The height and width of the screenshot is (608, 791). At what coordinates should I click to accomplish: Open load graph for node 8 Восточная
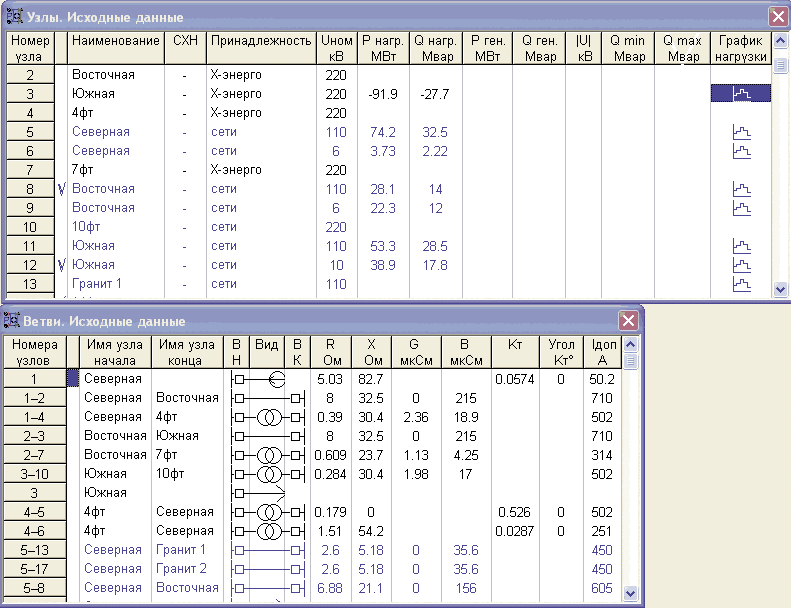tap(741, 189)
